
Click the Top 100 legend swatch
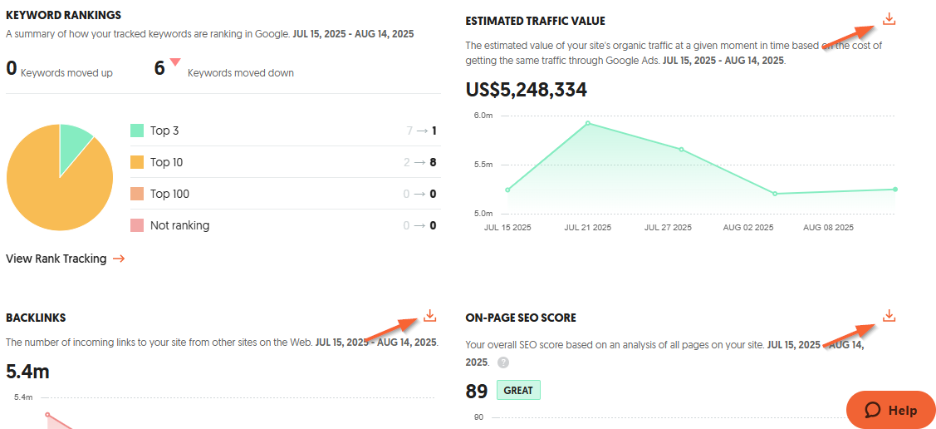(x=137, y=194)
